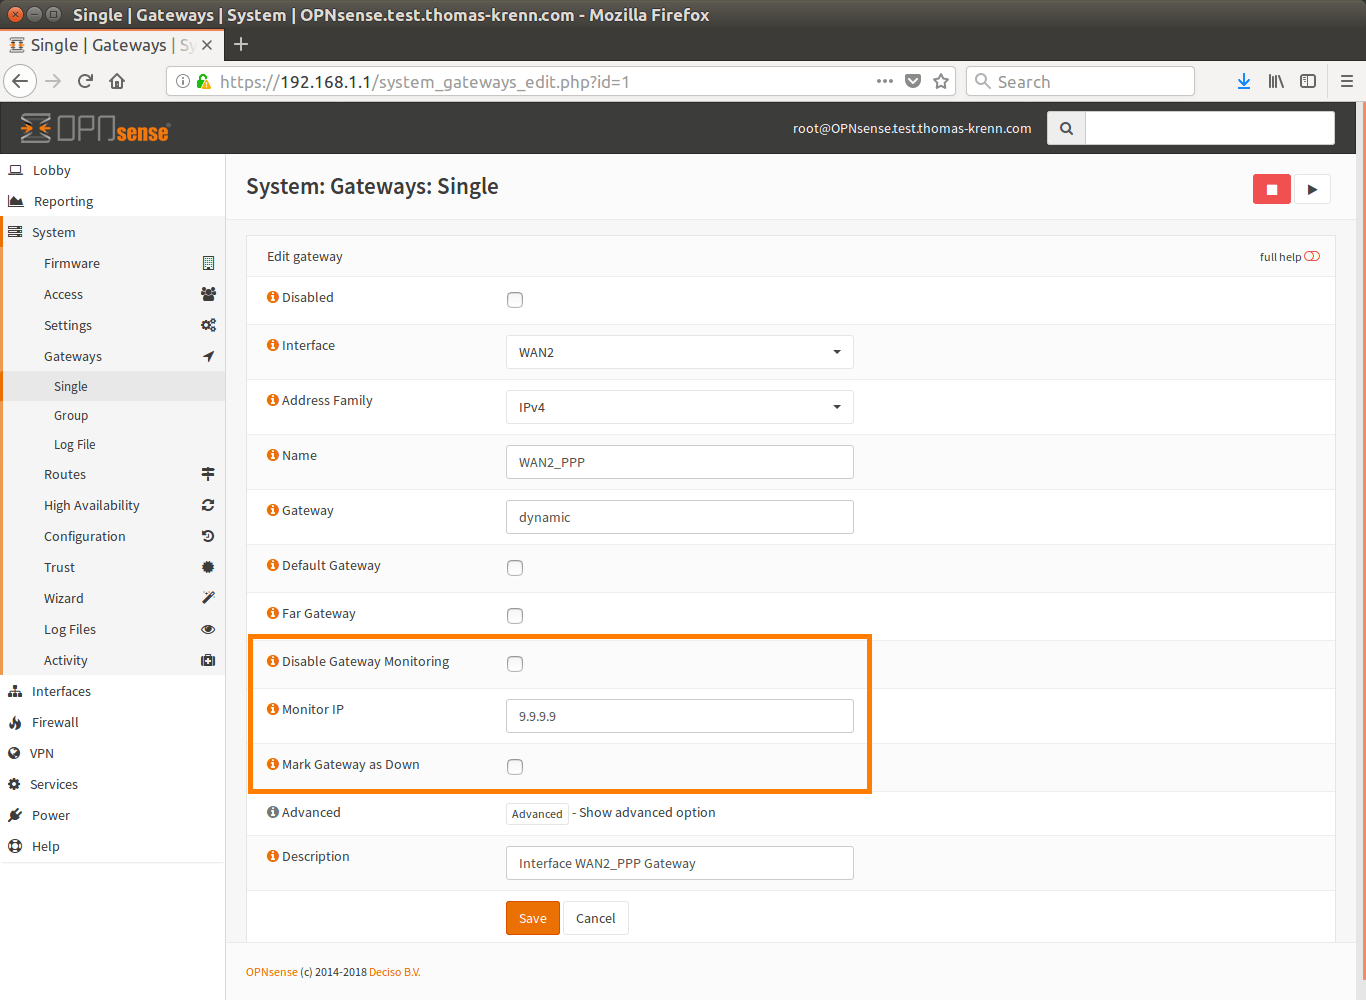Click the info icon beside Monitor IP
The height and width of the screenshot is (1000, 1366).
pos(272,709)
